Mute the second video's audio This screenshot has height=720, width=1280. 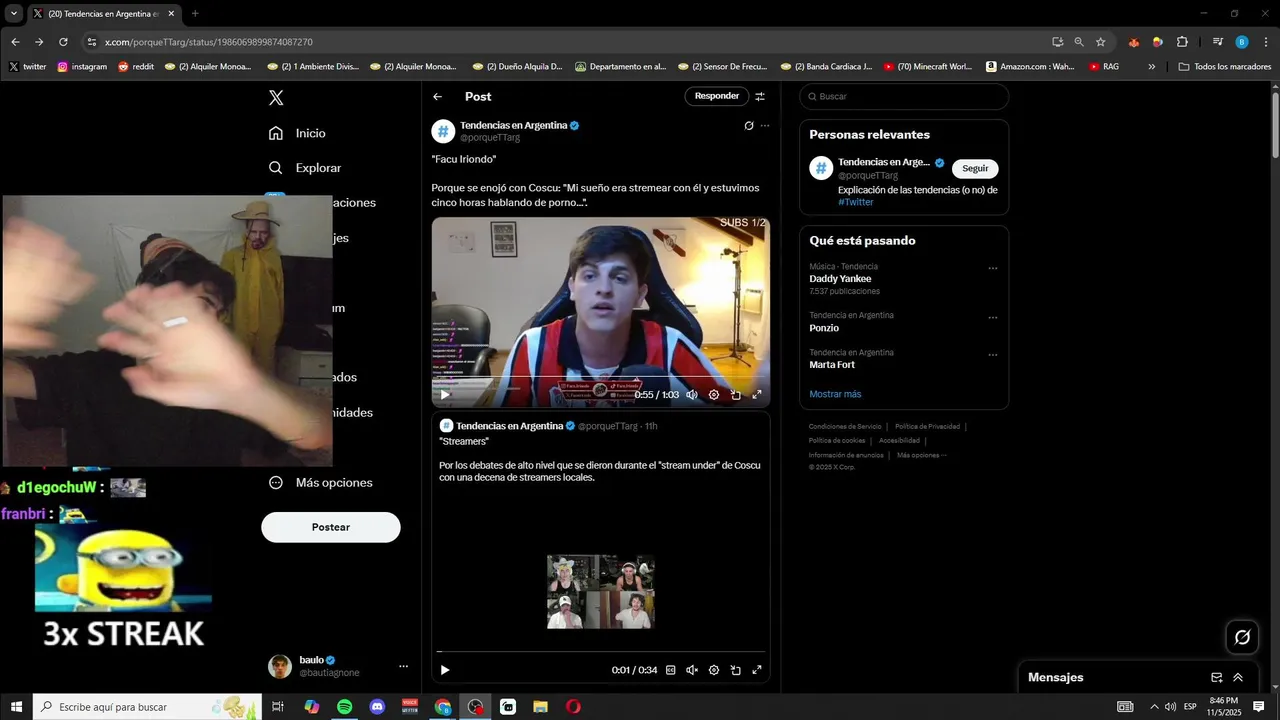(692, 670)
